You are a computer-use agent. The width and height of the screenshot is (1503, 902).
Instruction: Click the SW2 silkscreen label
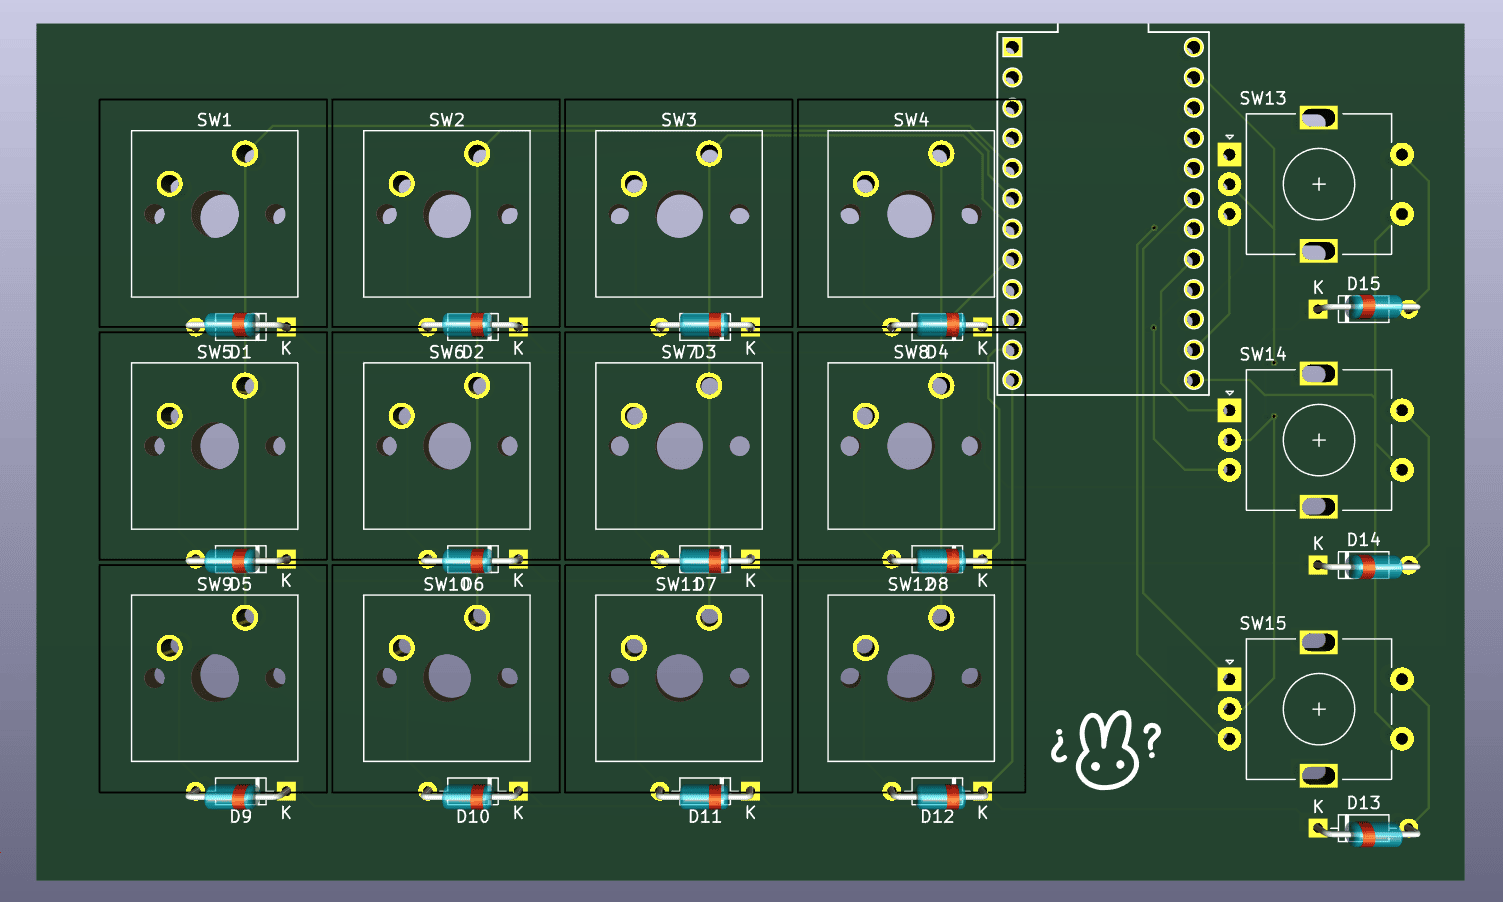[x=447, y=120]
